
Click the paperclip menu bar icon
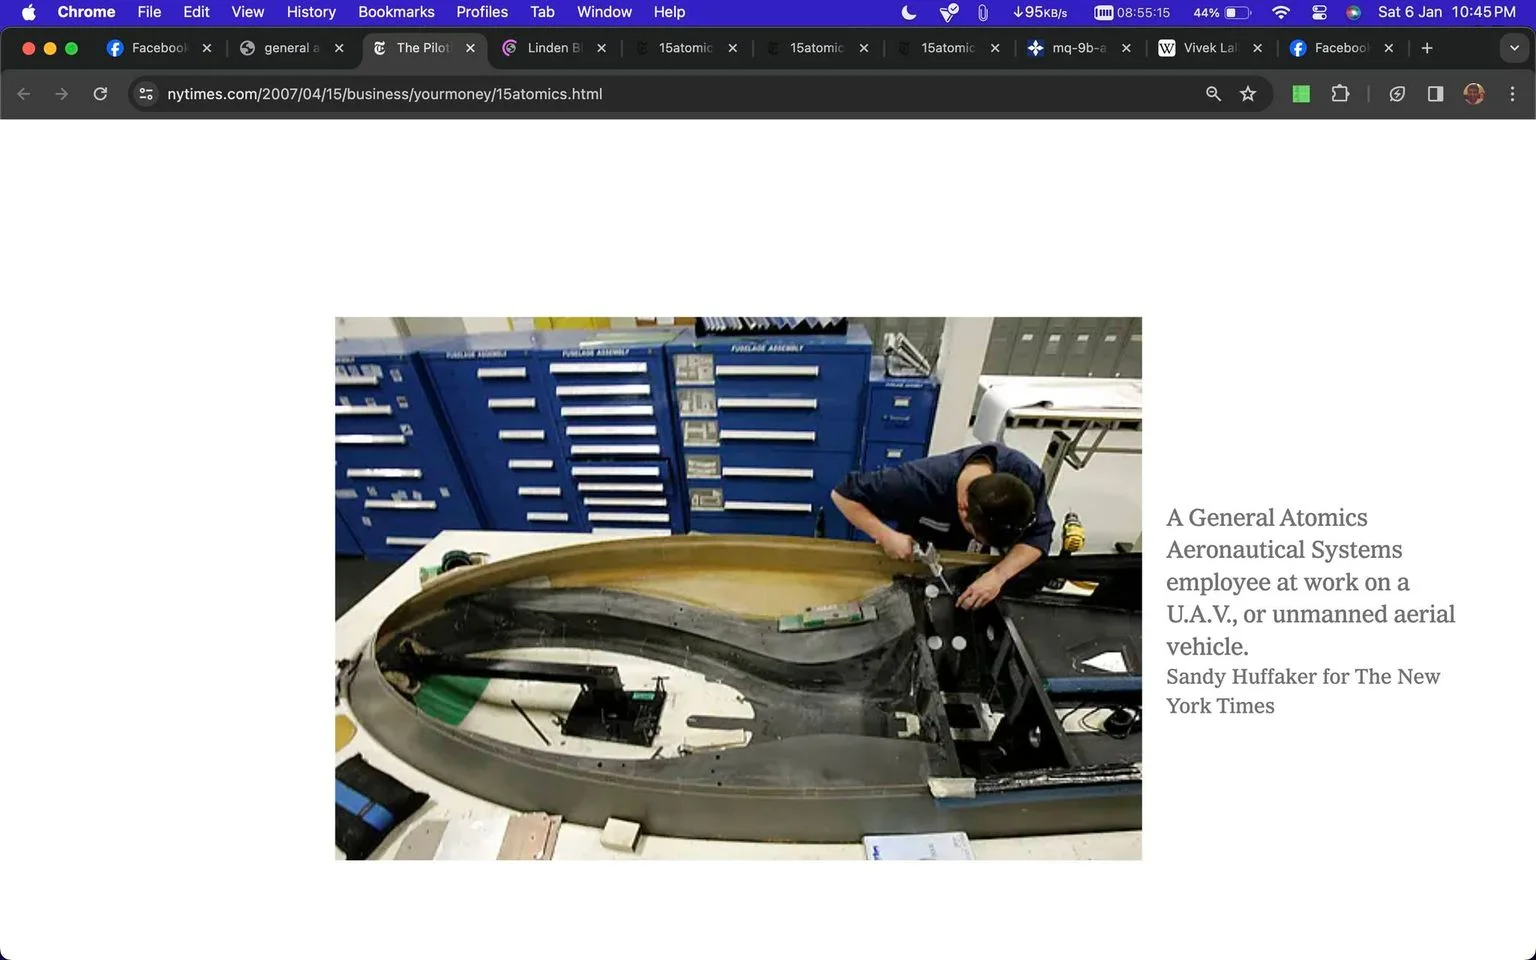[983, 12]
